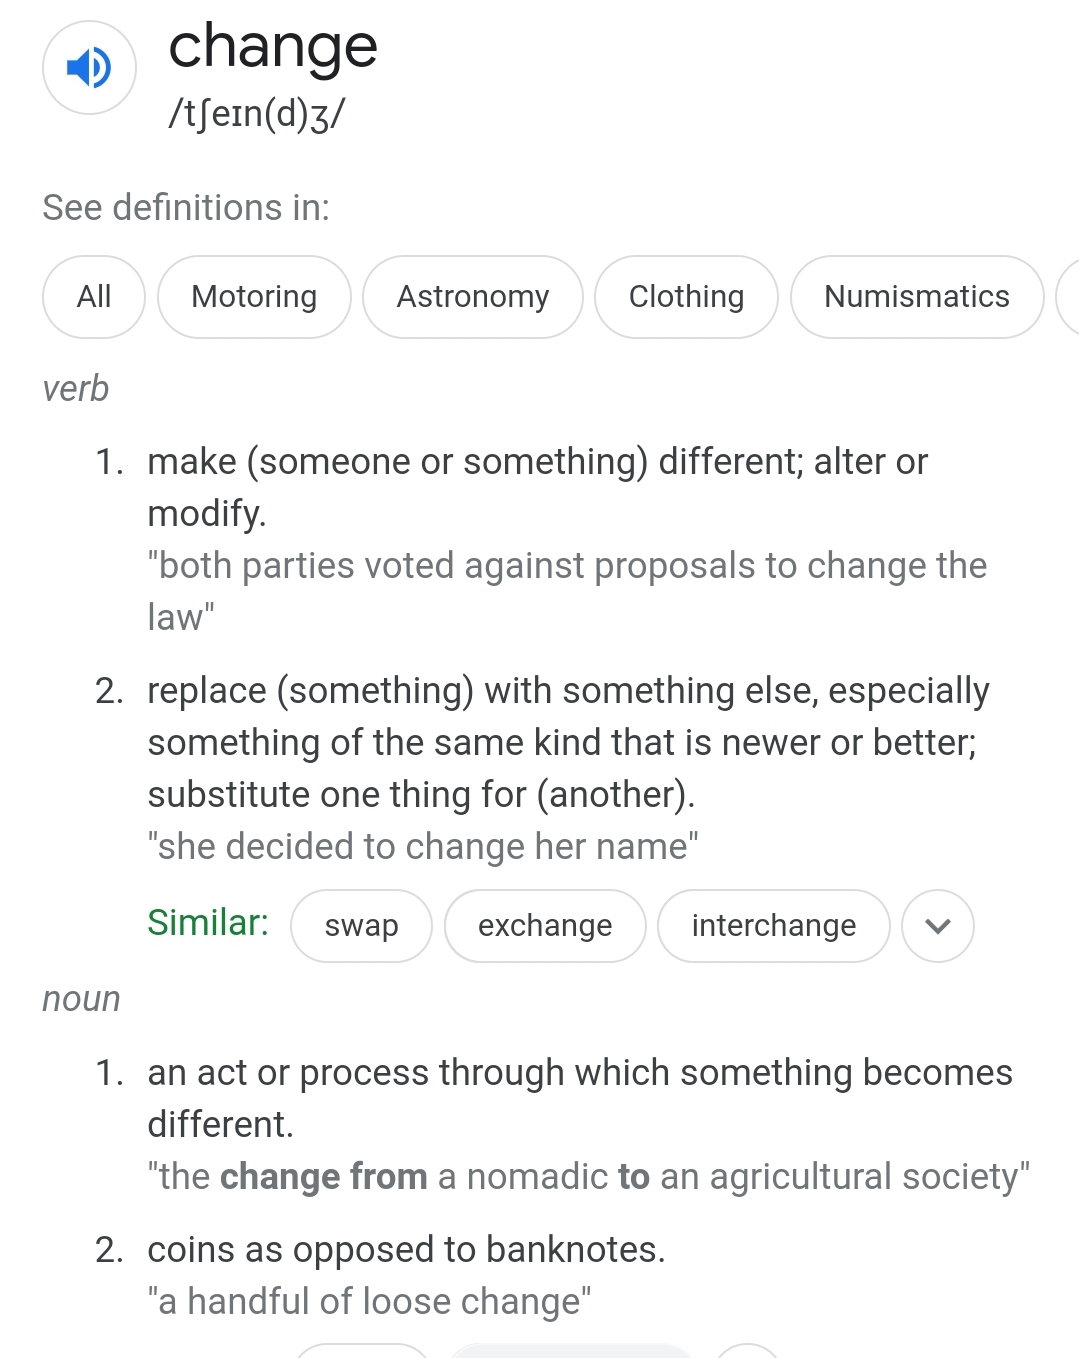Open the similar word interchange

(x=774, y=926)
